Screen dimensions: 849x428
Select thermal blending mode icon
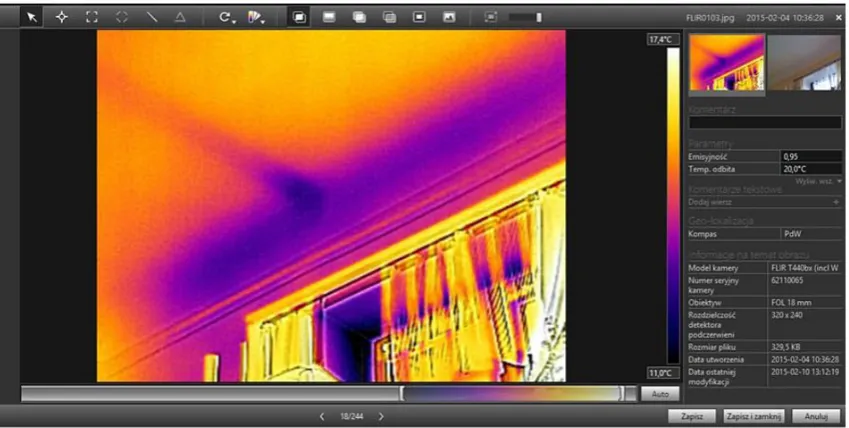pyautogui.click(x=389, y=17)
